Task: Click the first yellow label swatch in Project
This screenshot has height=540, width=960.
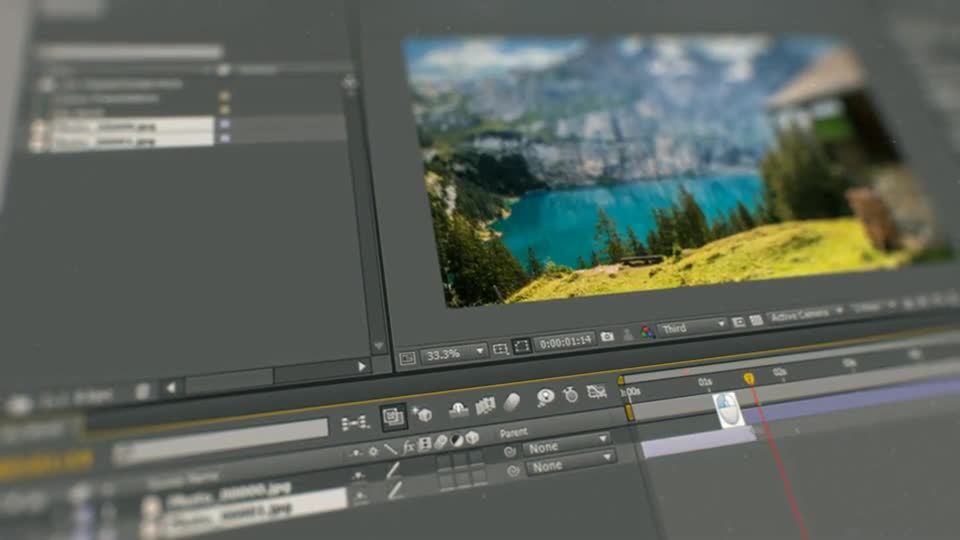Action: [225, 96]
